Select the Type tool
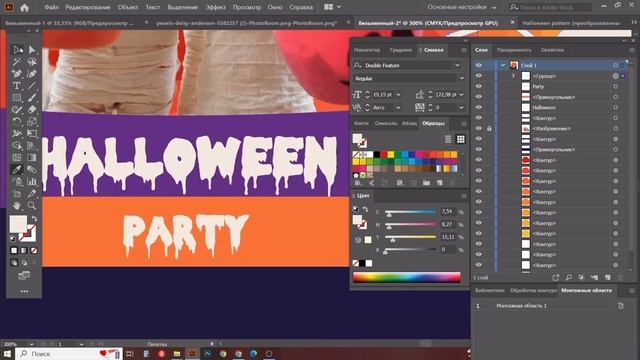Image resolution: width=640 pixels, height=360 pixels. coord(17,86)
